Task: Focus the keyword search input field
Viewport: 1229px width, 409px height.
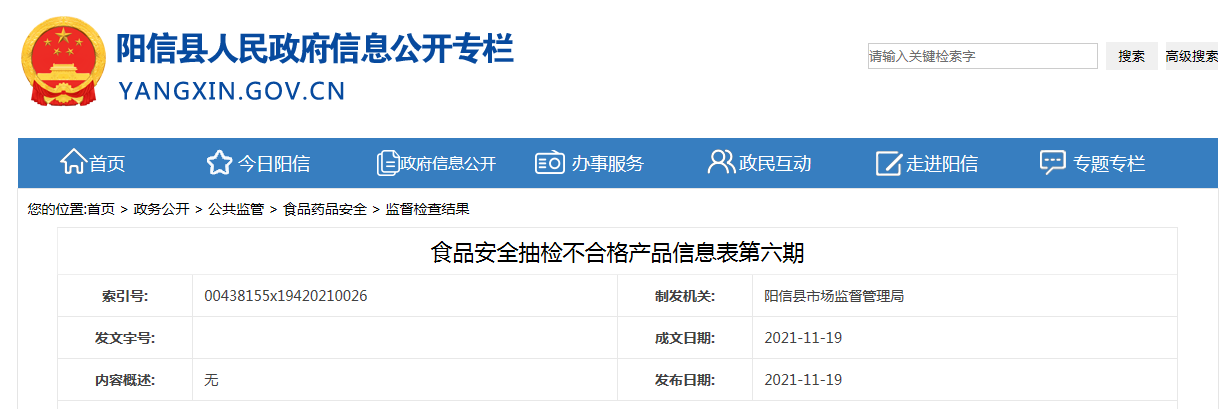Action: point(982,56)
